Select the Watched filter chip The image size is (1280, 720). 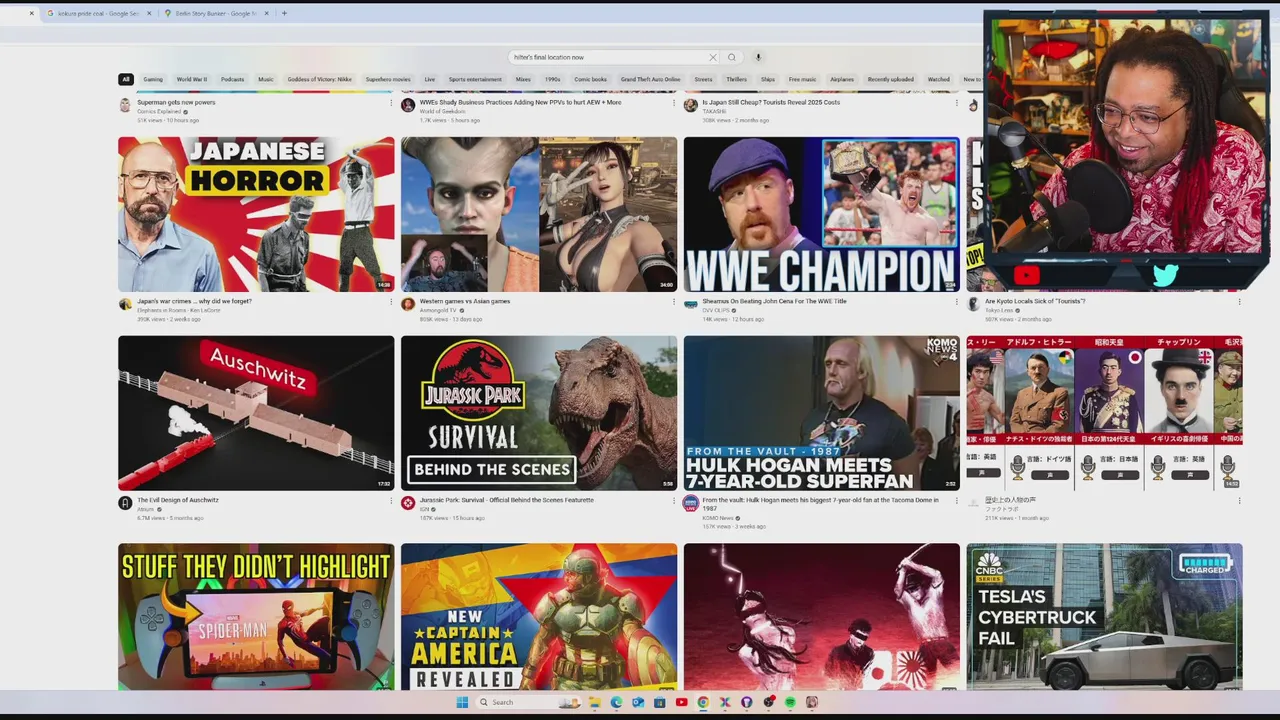[x=939, y=79]
